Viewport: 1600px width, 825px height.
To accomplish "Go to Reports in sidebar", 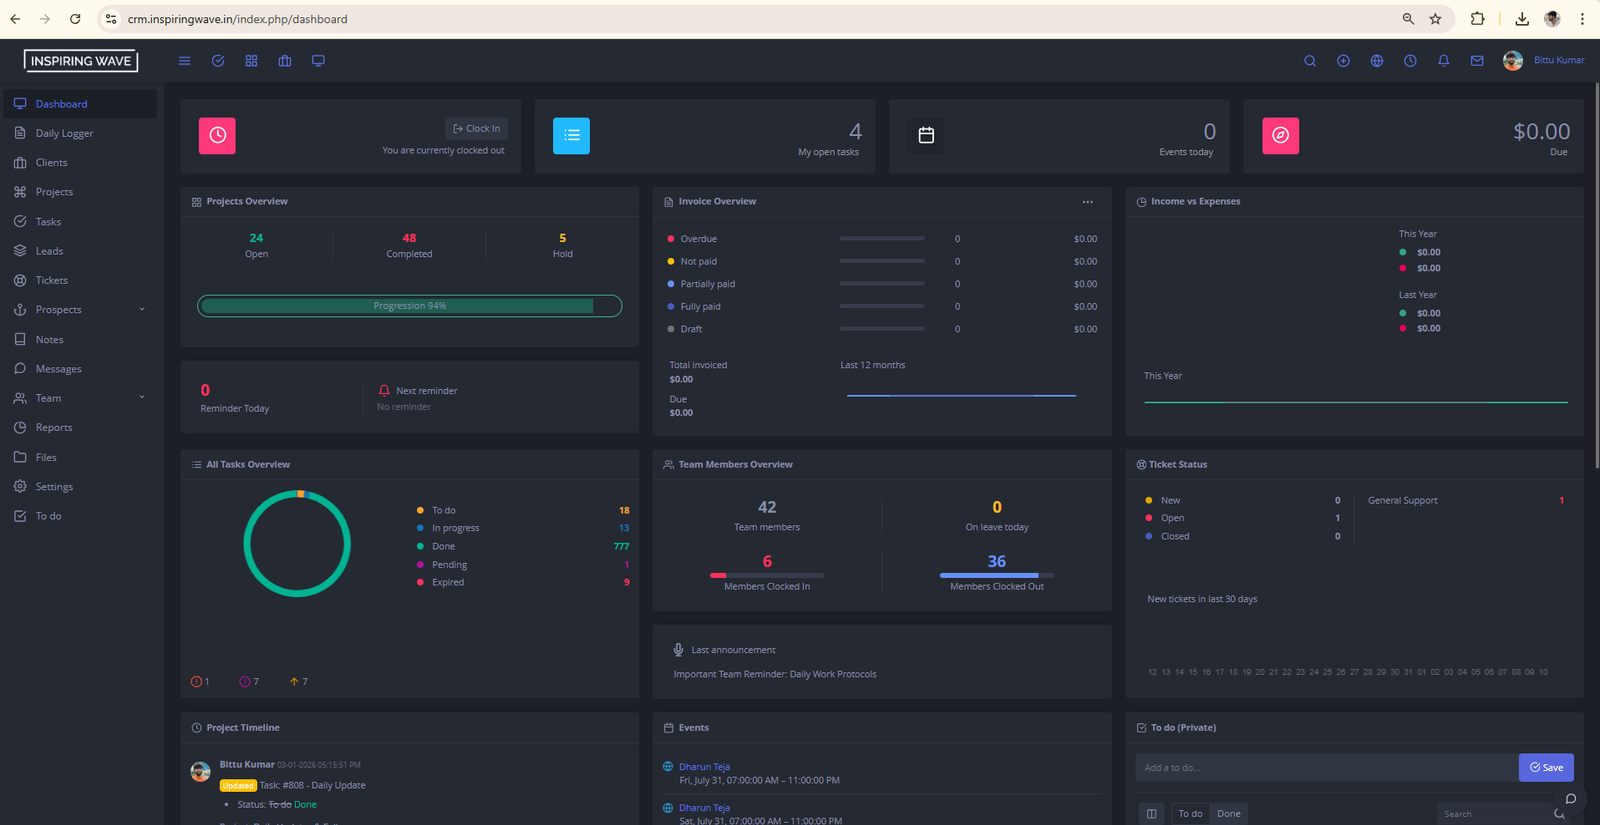I will coord(54,428).
